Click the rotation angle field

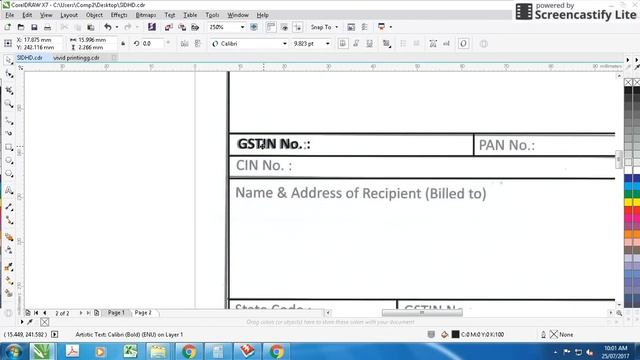pos(152,43)
